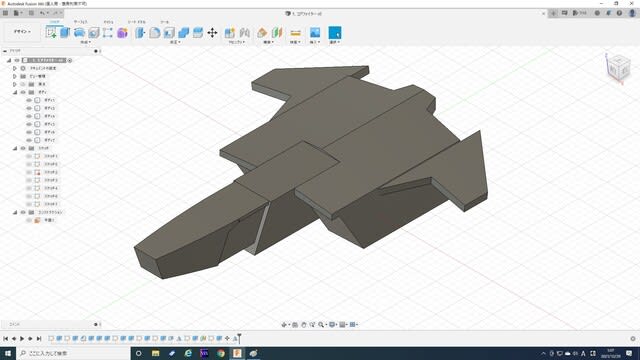Switch to the Sheet Metal (シートメタル) tab
The height and width of the screenshot is (360, 640).
click(137, 22)
